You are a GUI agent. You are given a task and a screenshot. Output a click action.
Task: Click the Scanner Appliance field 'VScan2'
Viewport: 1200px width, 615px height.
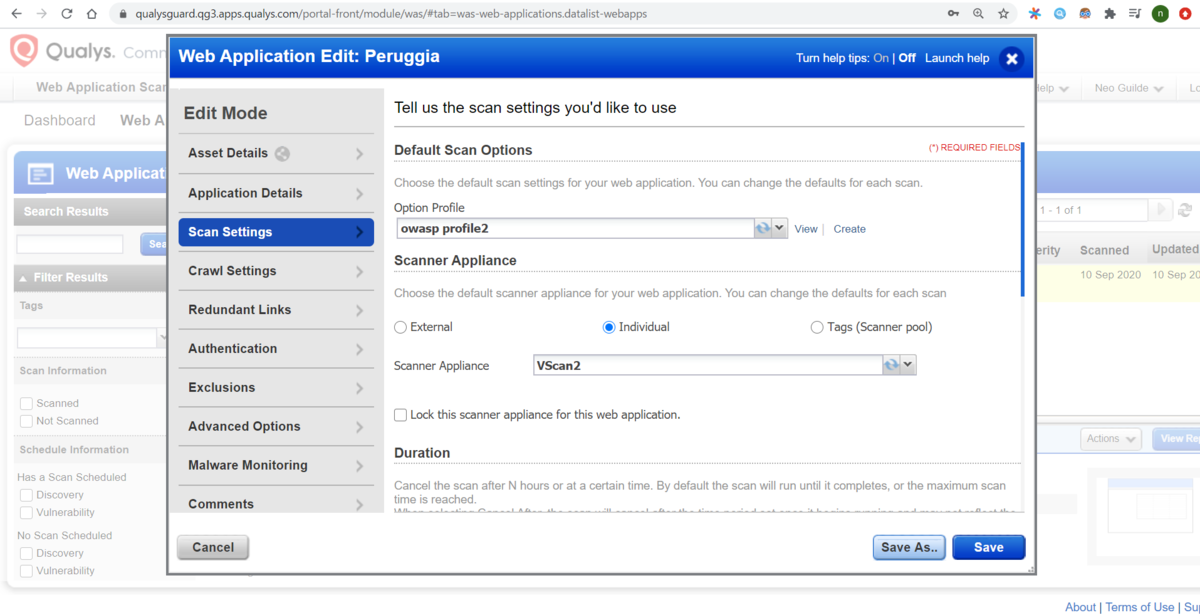(707, 365)
